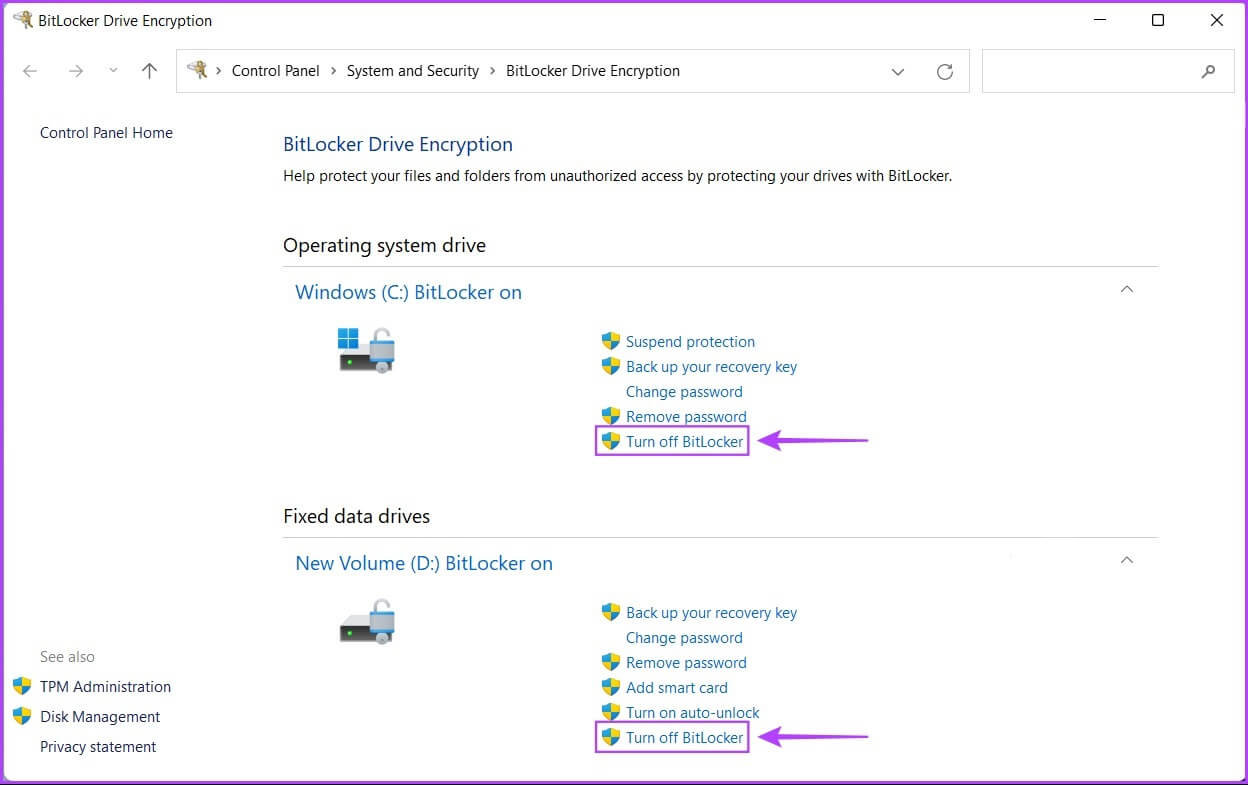Click shield icon beside D: Remove password

611,662
